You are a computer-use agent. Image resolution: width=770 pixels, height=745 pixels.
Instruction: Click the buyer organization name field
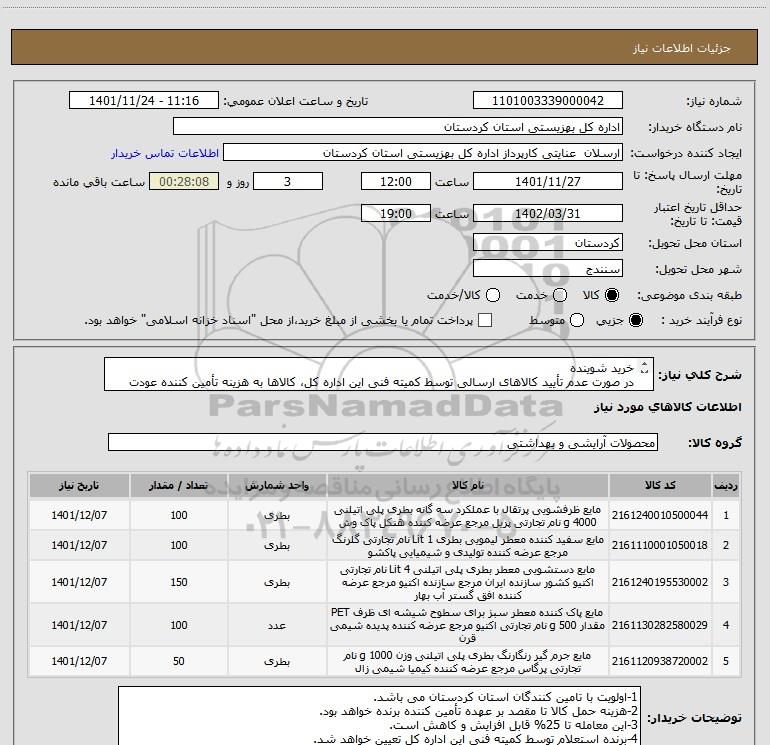coord(398,127)
